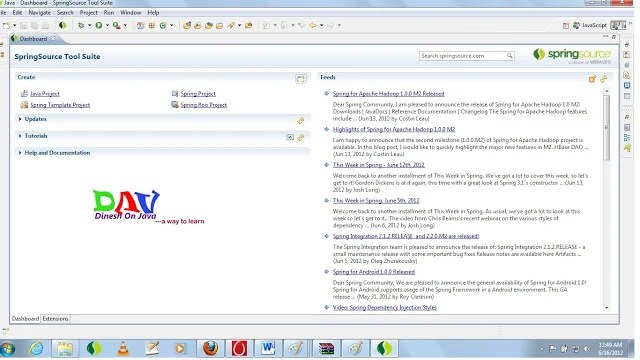Open the dashboard in web browser icon in Create header
The width and height of the screenshot is (640, 360).
tap(301, 79)
